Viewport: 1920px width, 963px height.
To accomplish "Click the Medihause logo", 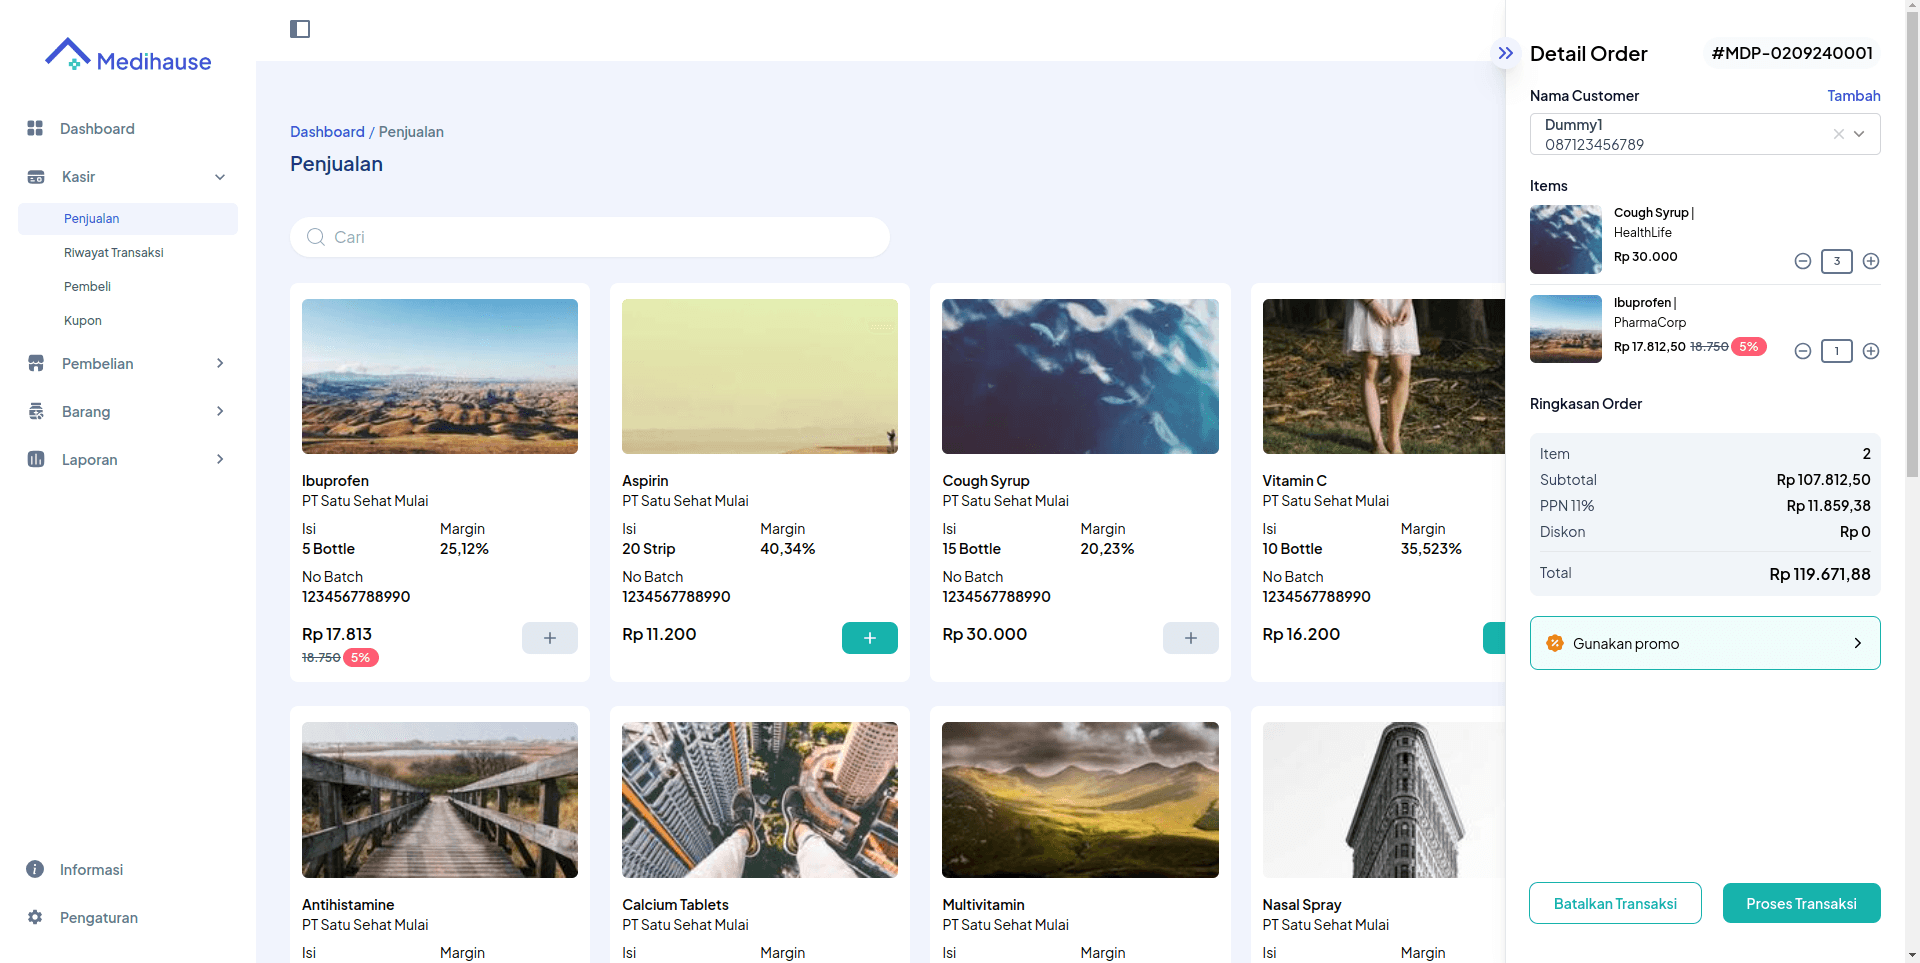I will [128, 56].
